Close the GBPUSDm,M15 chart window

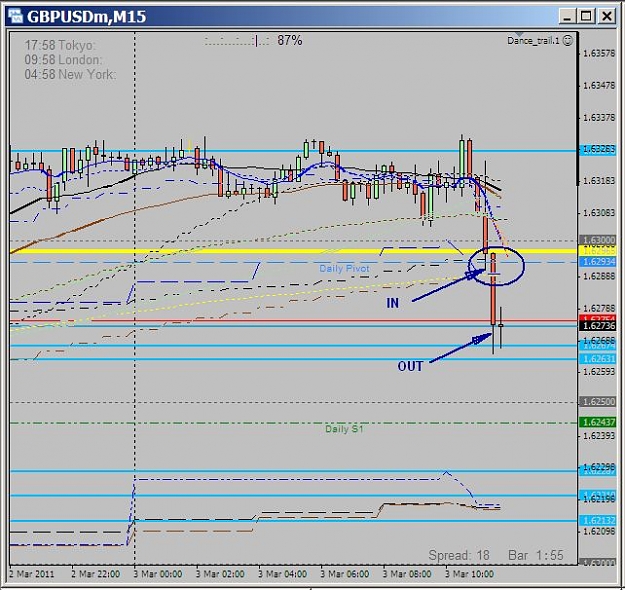[607, 16]
